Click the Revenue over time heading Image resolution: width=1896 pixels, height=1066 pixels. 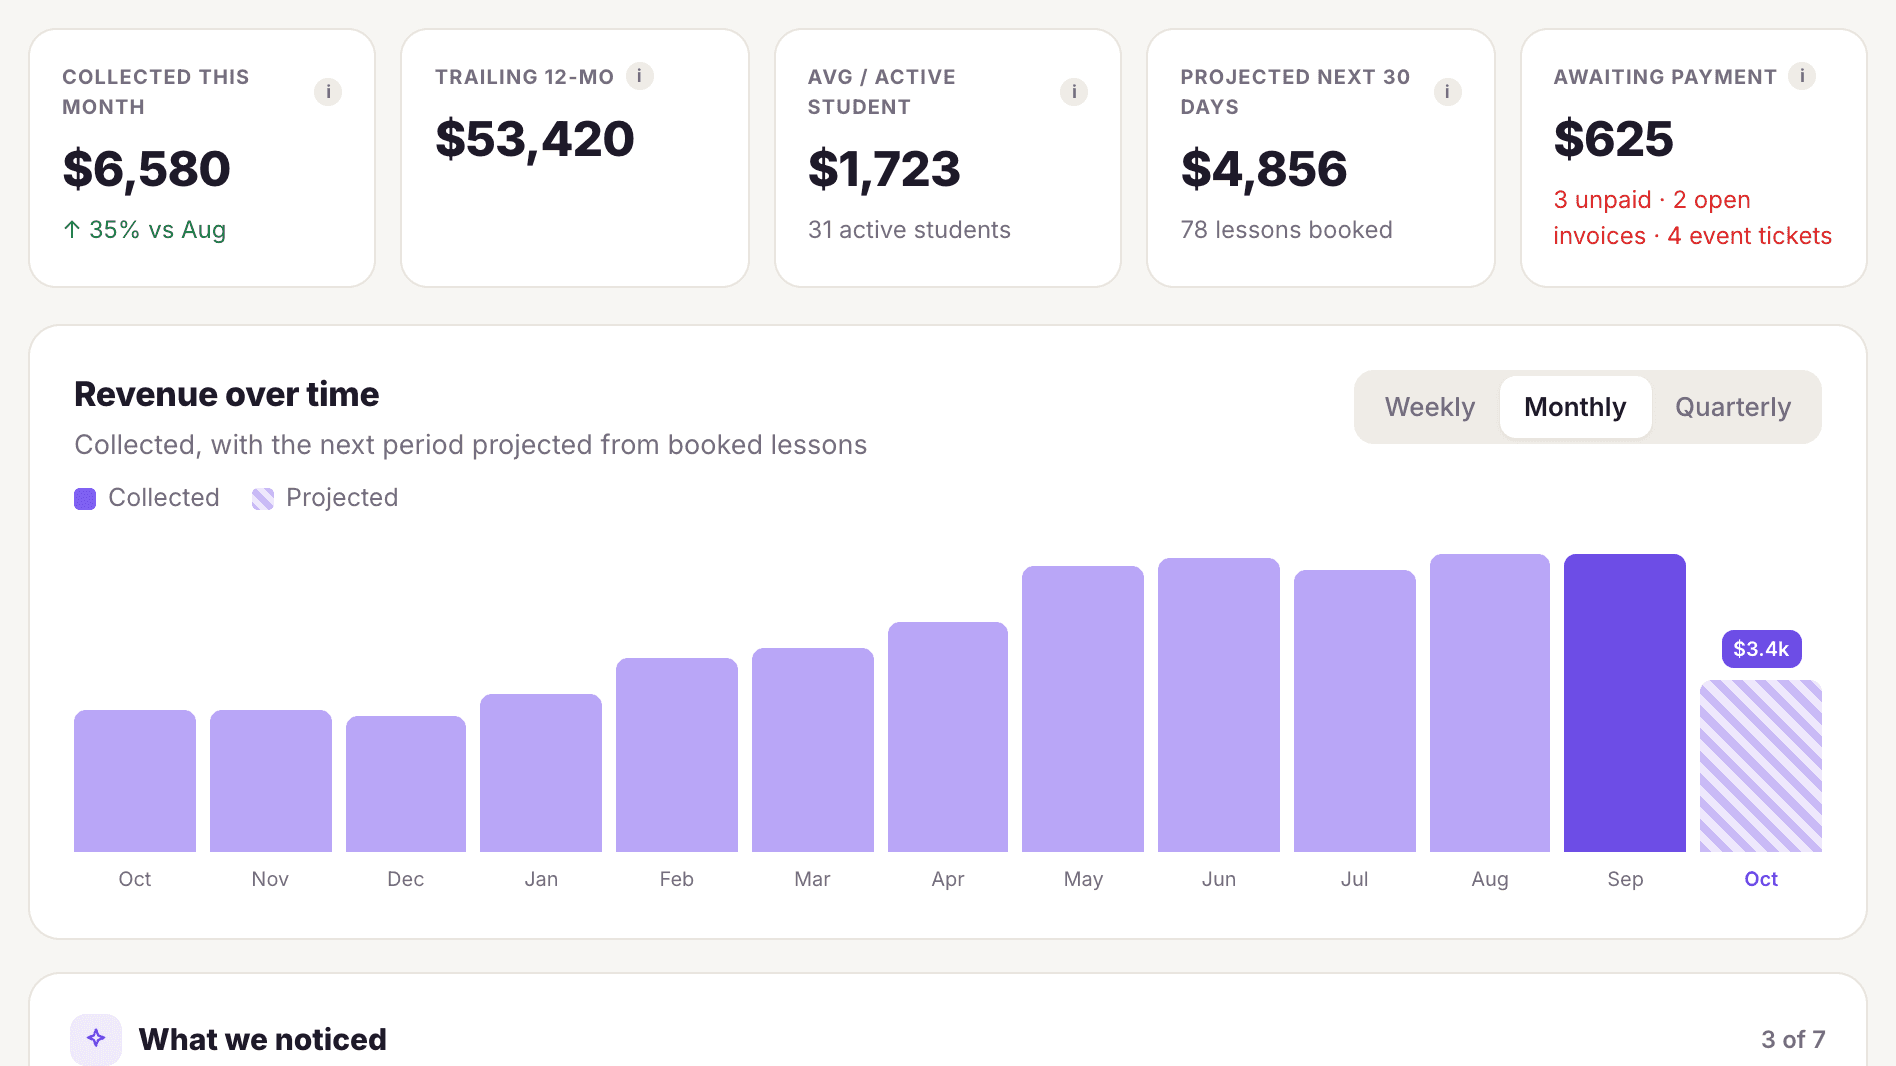[227, 395]
